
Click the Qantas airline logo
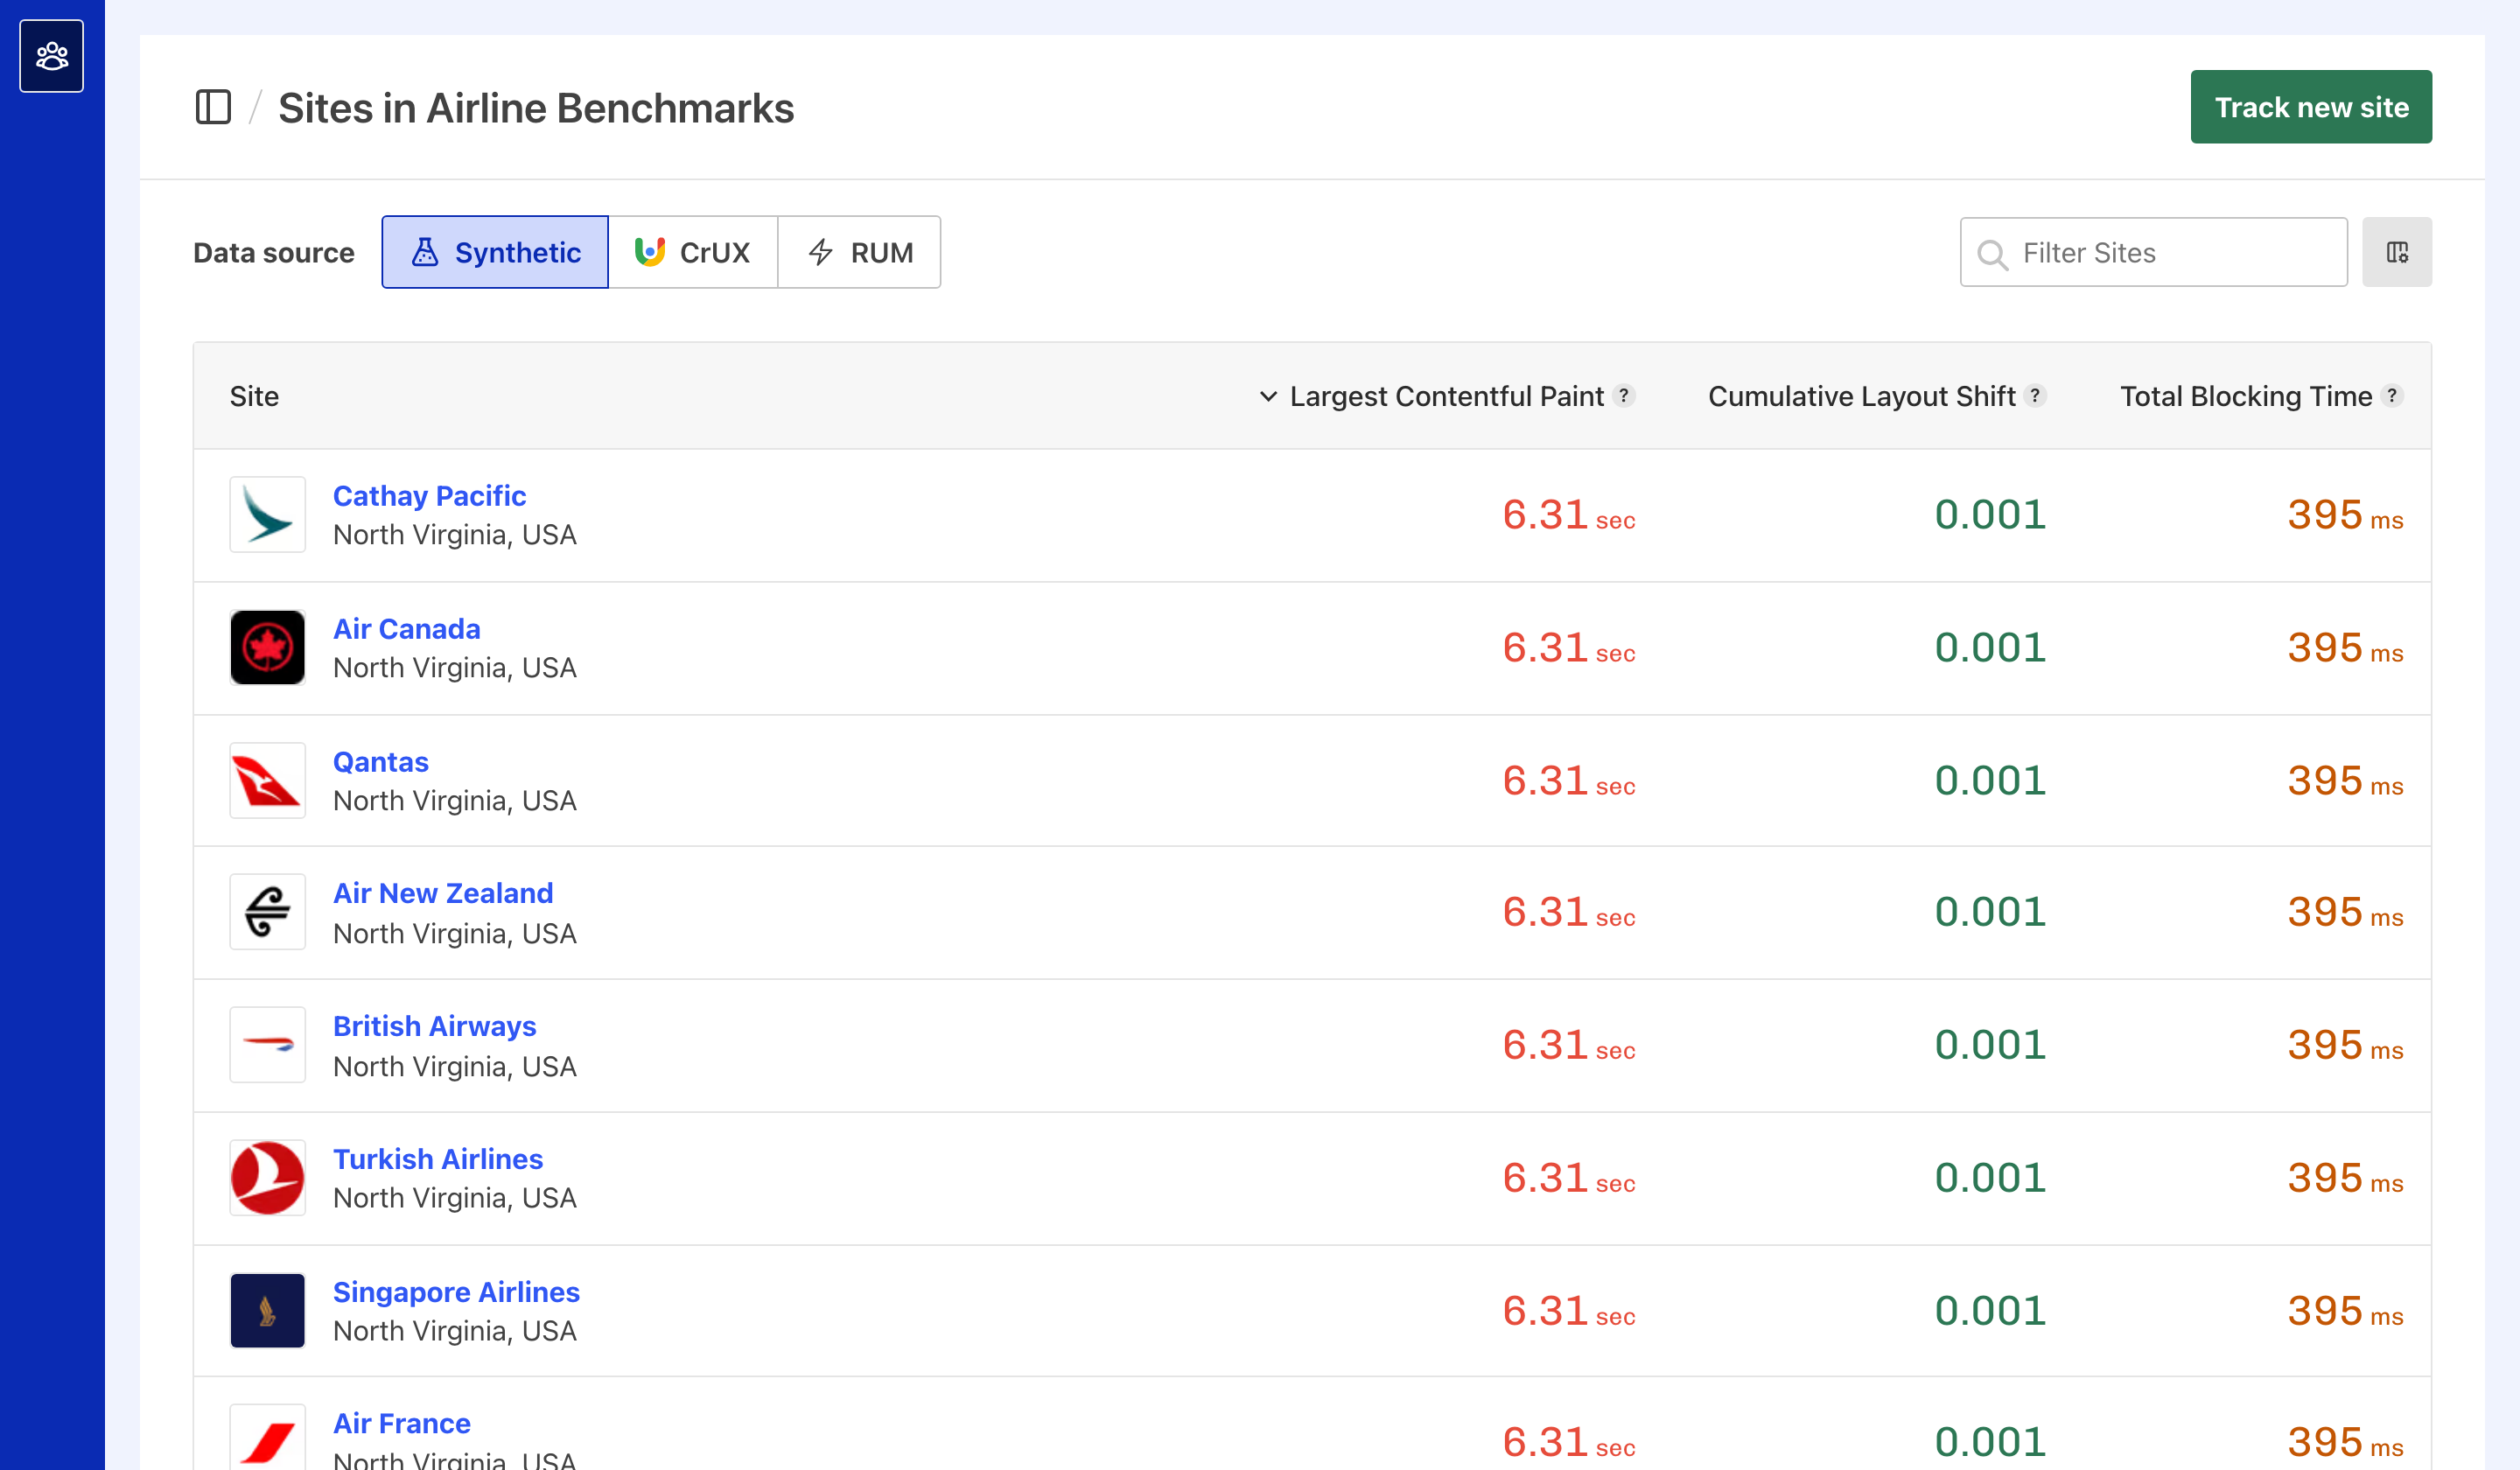tap(267, 780)
